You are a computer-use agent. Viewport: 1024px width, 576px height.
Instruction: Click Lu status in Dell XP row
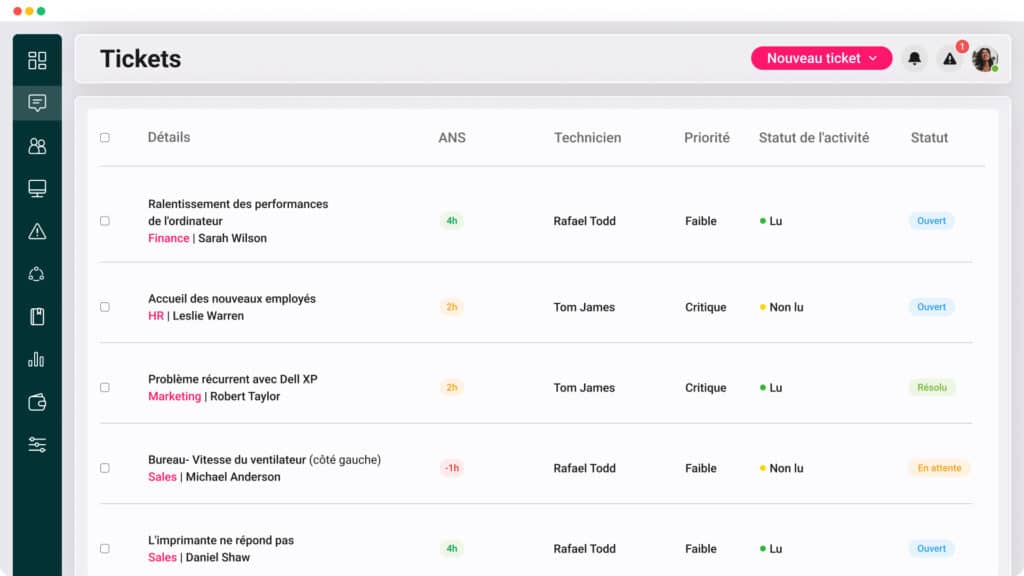coord(771,388)
